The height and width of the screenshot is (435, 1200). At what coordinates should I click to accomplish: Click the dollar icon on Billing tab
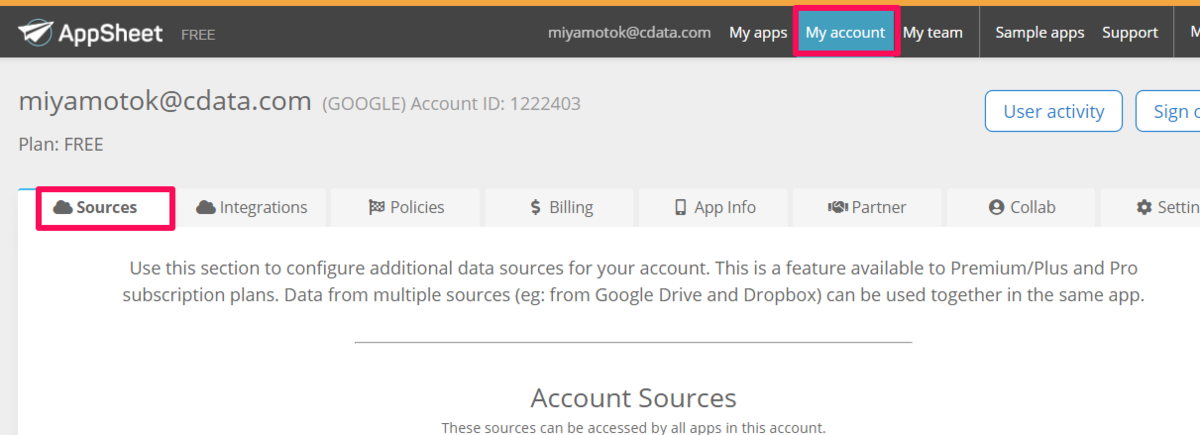pyautogui.click(x=536, y=208)
